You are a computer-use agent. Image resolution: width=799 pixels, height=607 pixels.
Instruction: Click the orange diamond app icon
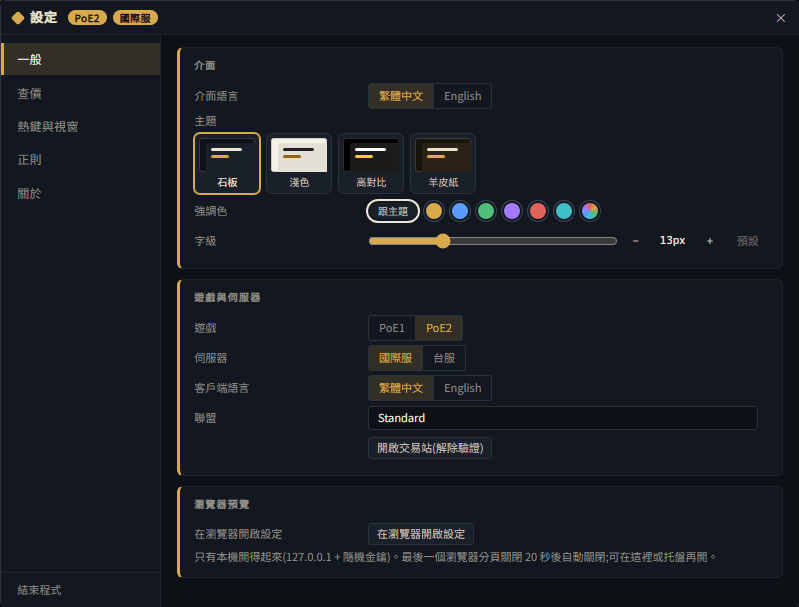tap(18, 18)
